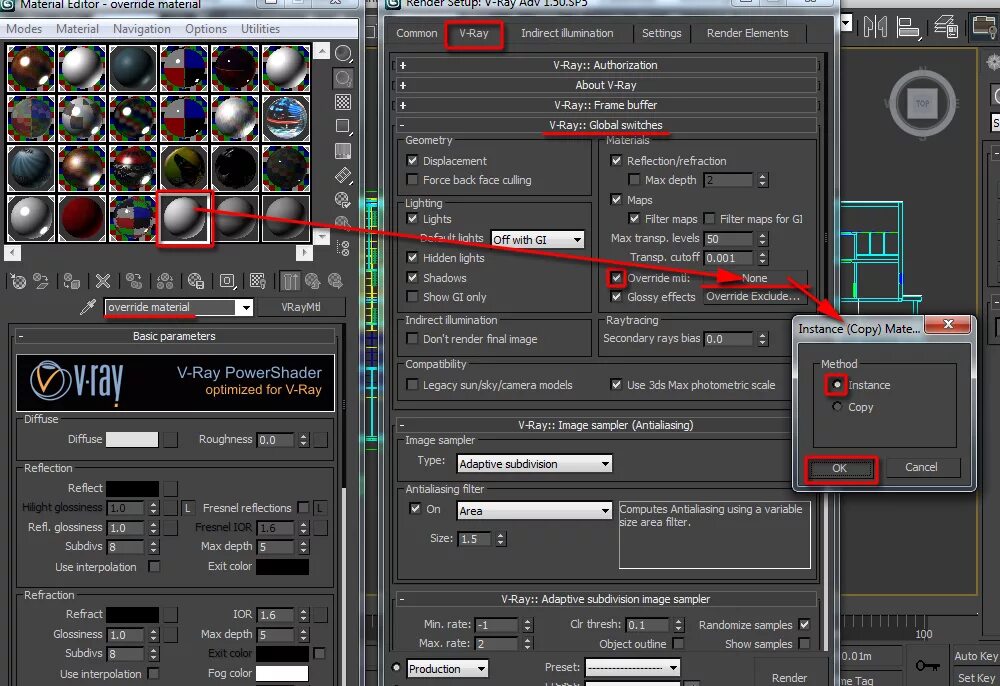Screen dimensions: 1000x686
Task: Click Show Map in Viewport checker icon
Action: click(x=258, y=281)
